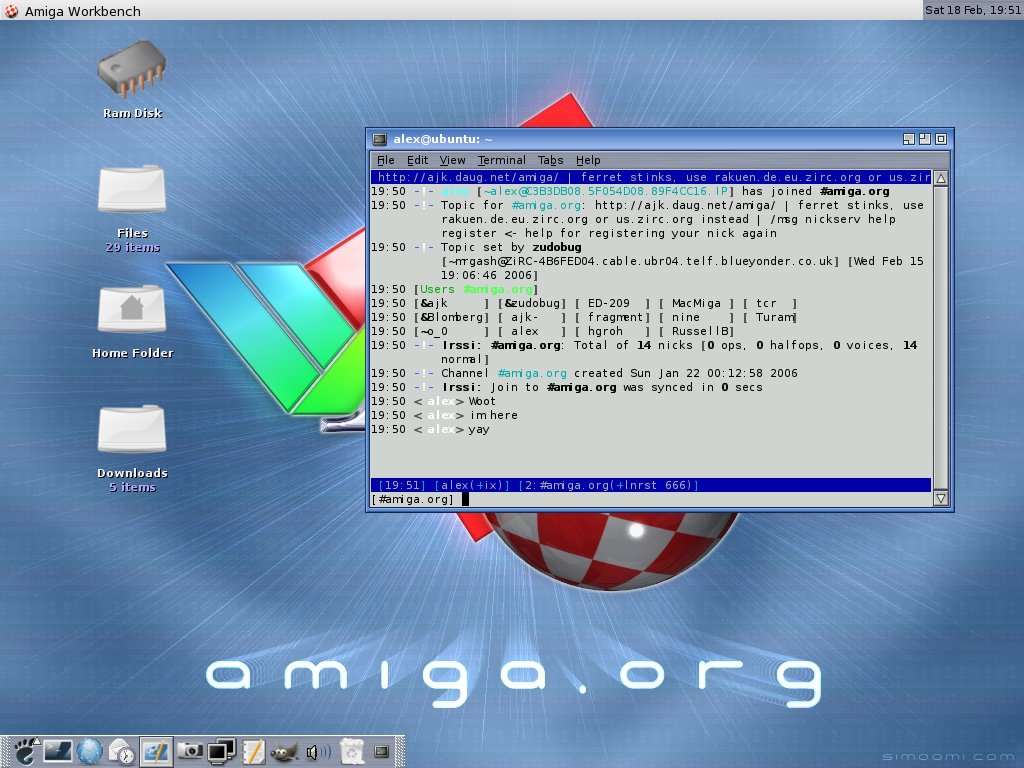The height and width of the screenshot is (768, 1024).
Task: Click the terminal vertical scrollbar track
Action: 940,338
